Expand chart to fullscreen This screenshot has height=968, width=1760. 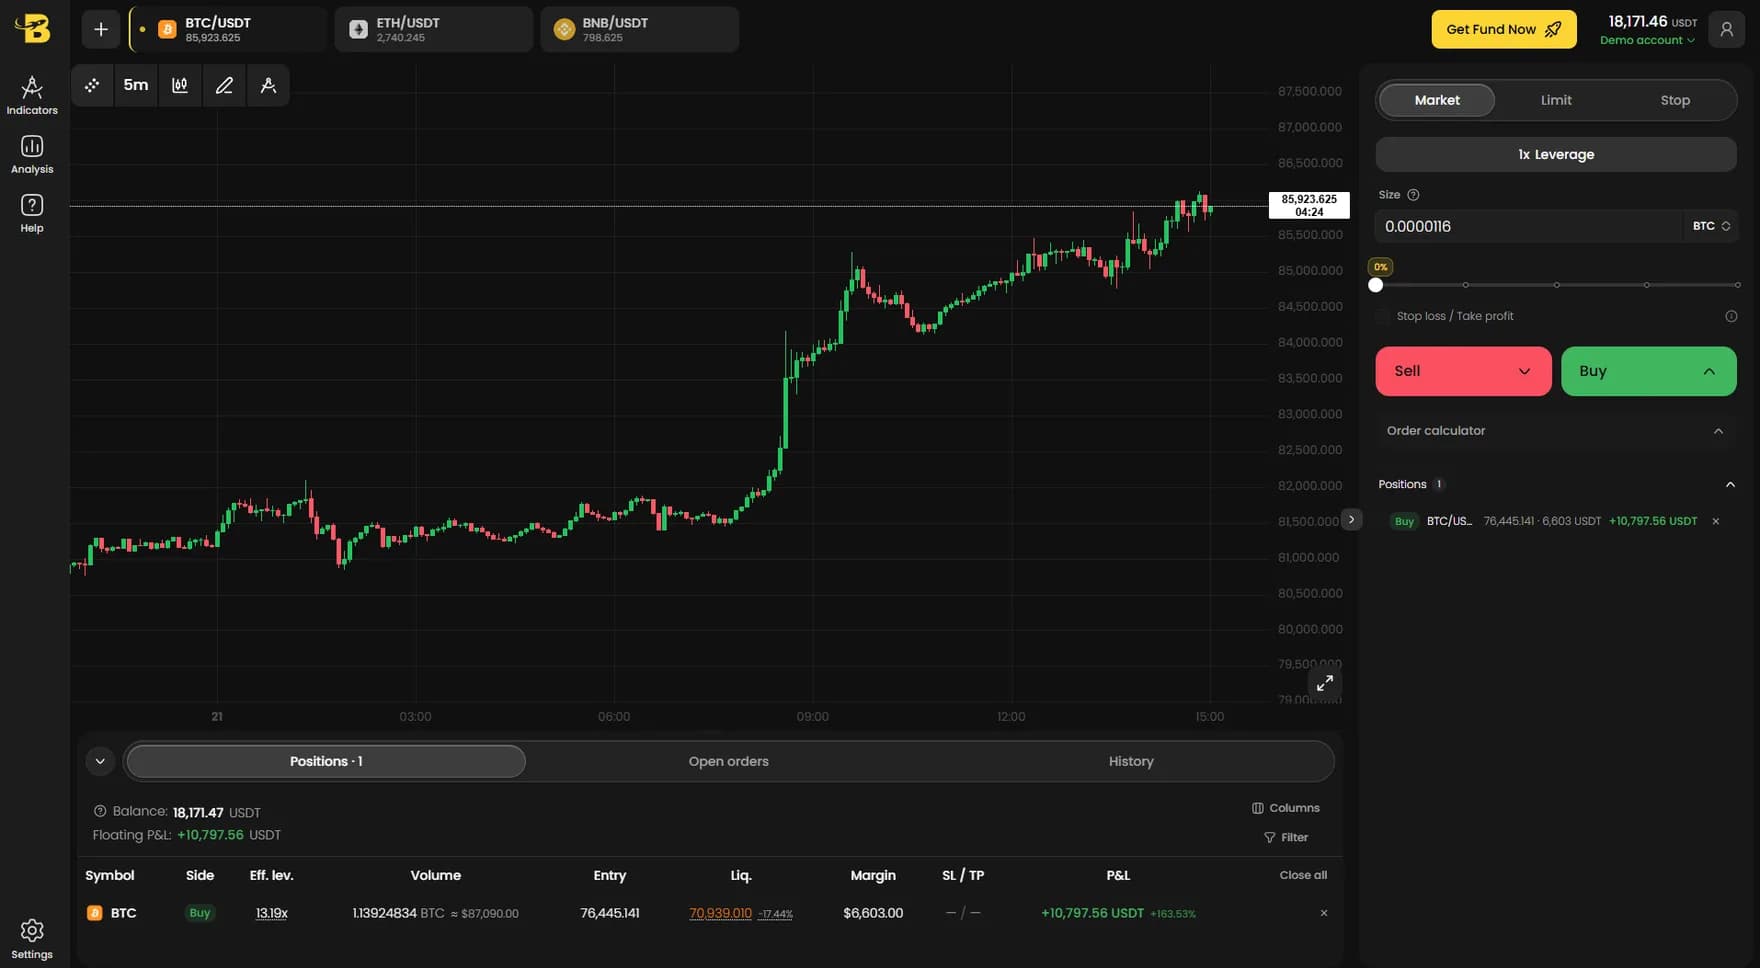(x=1324, y=683)
